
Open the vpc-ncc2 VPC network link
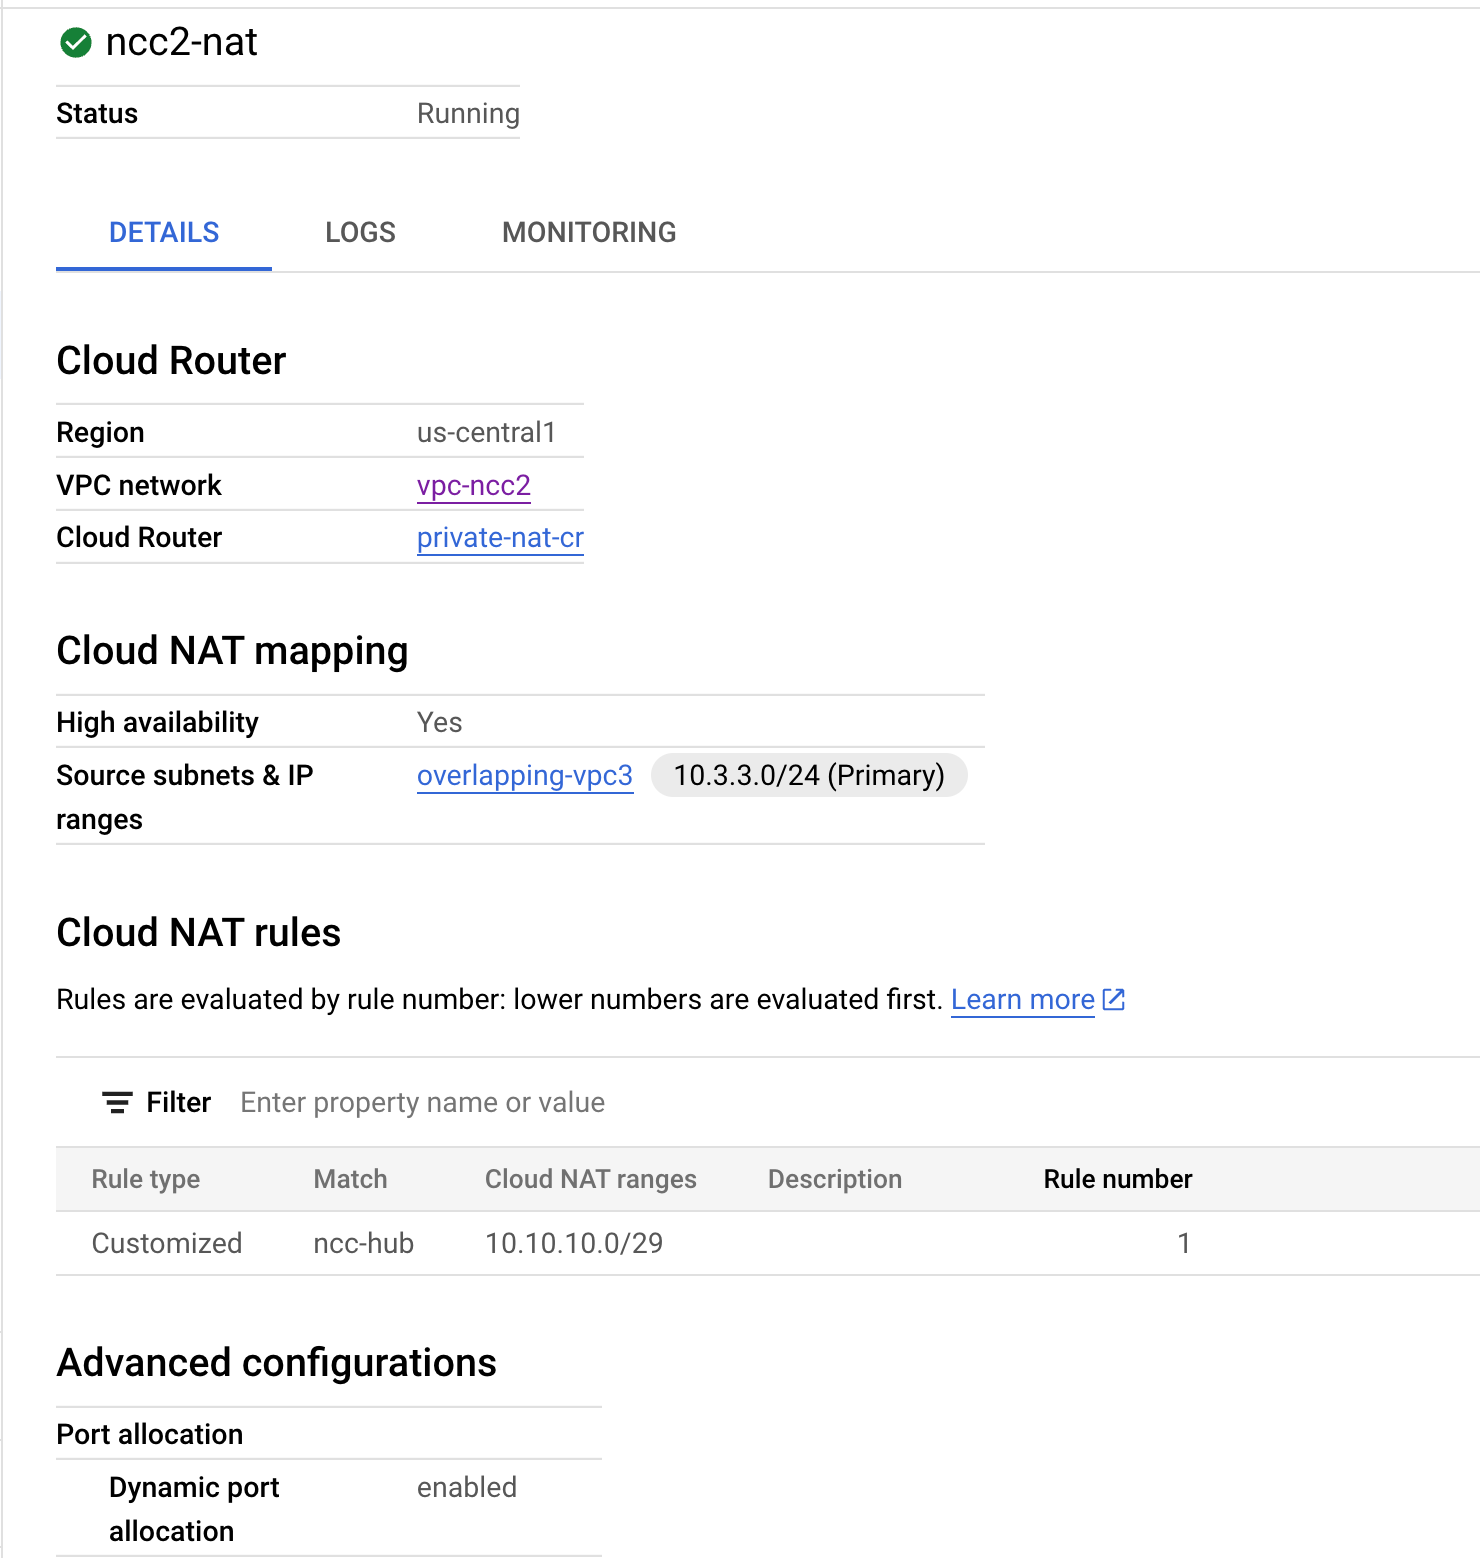click(474, 485)
